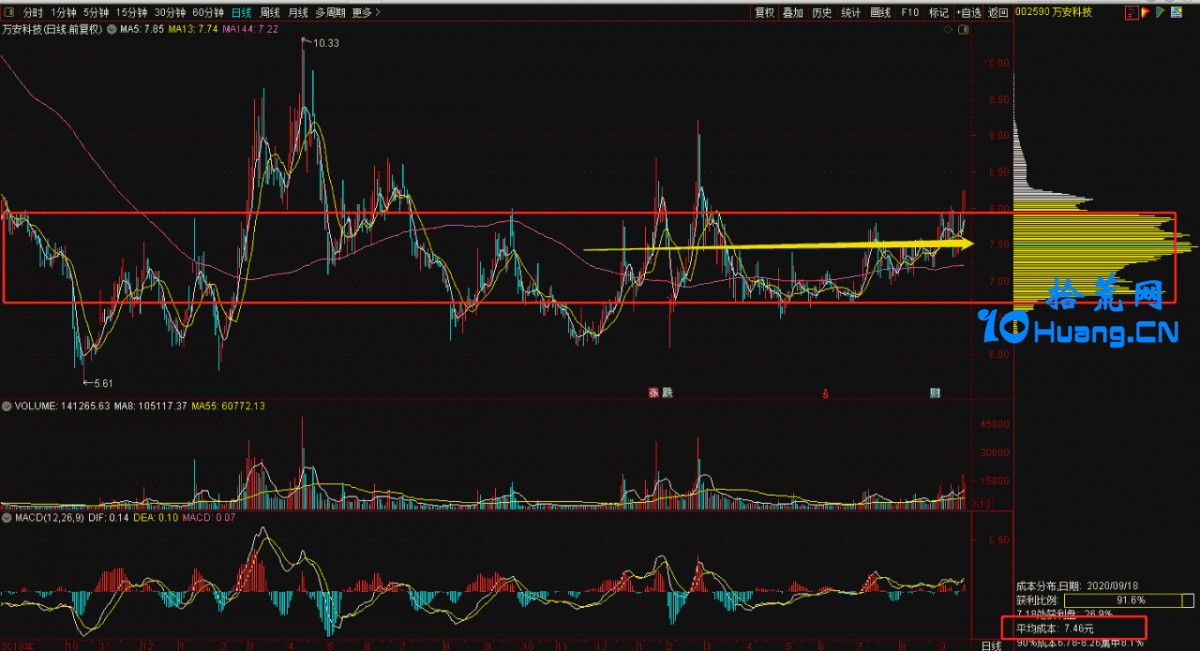Screen dimensions: 1200x651
Task: Select the 15分钟 period
Action: [131, 13]
